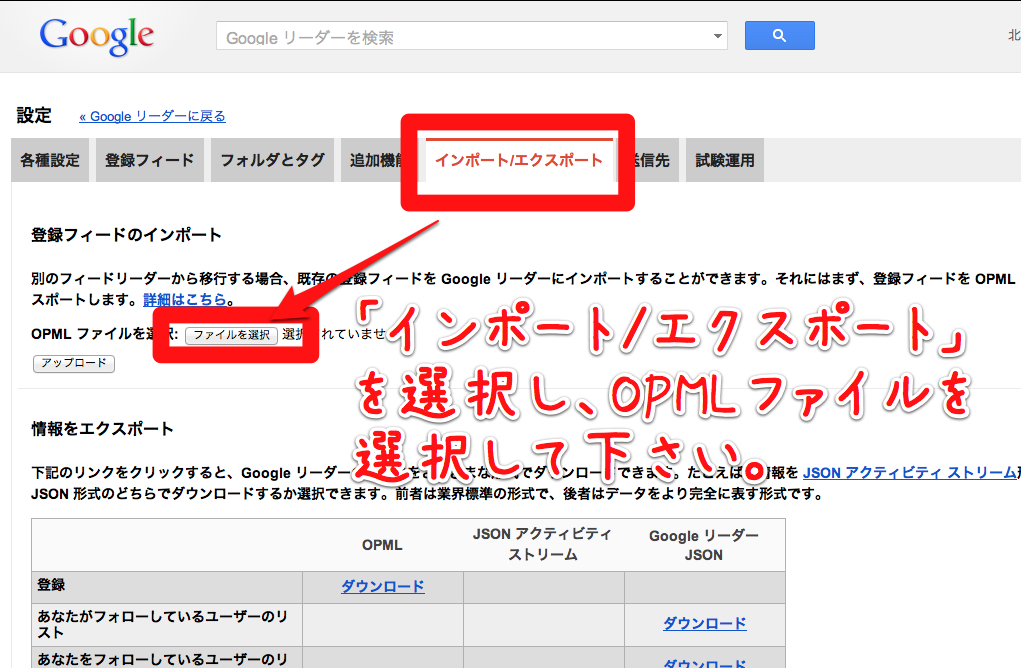The width and height of the screenshot is (1021, 668).
Task: Switch to the 送信先 tab
Action: click(655, 160)
